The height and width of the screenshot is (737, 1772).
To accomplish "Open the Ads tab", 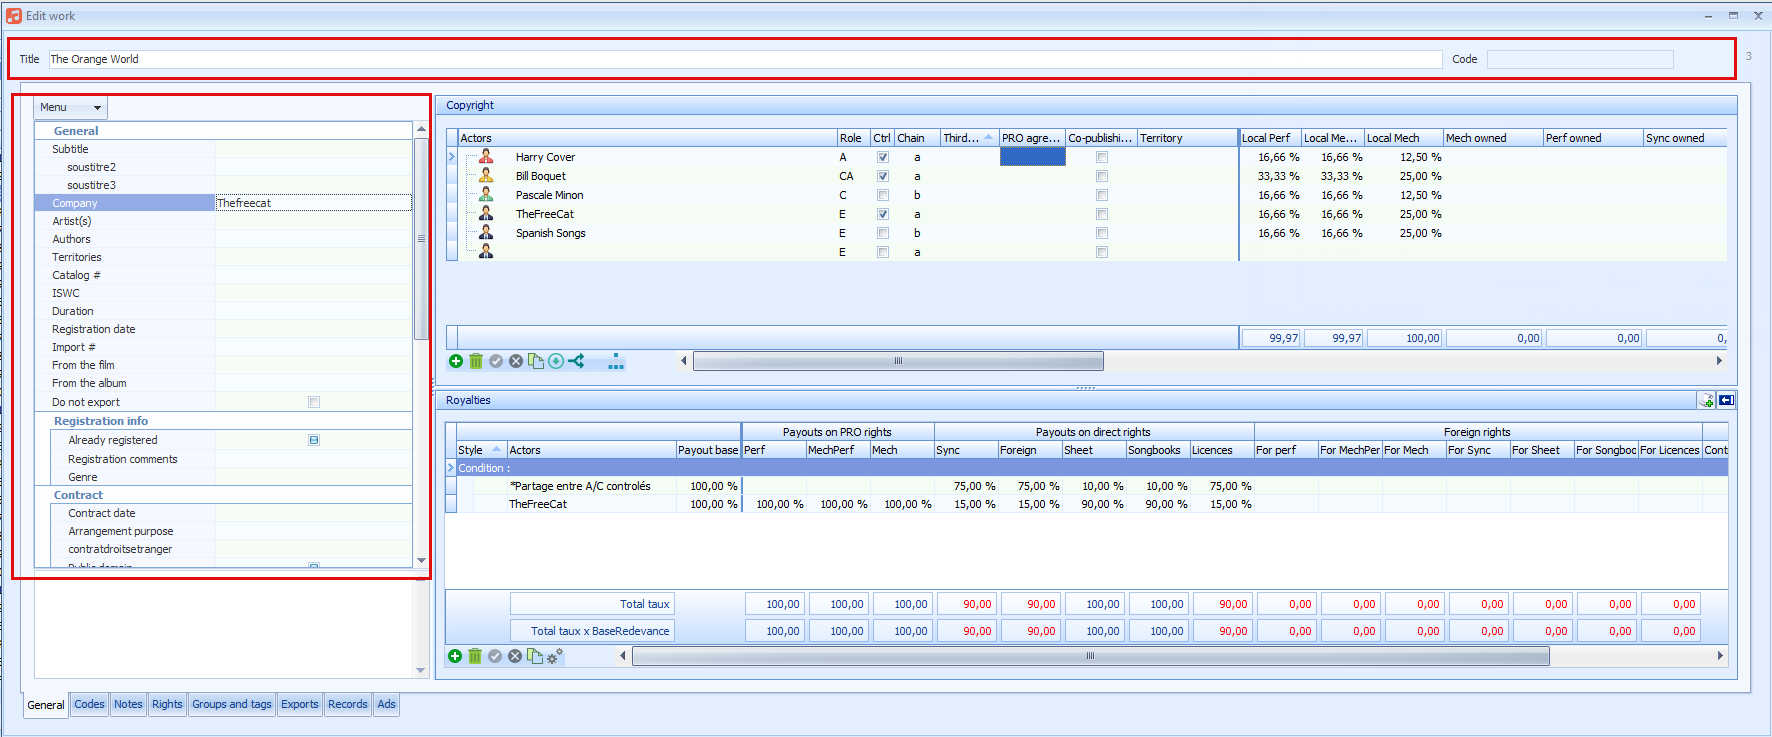I will click(387, 704).
